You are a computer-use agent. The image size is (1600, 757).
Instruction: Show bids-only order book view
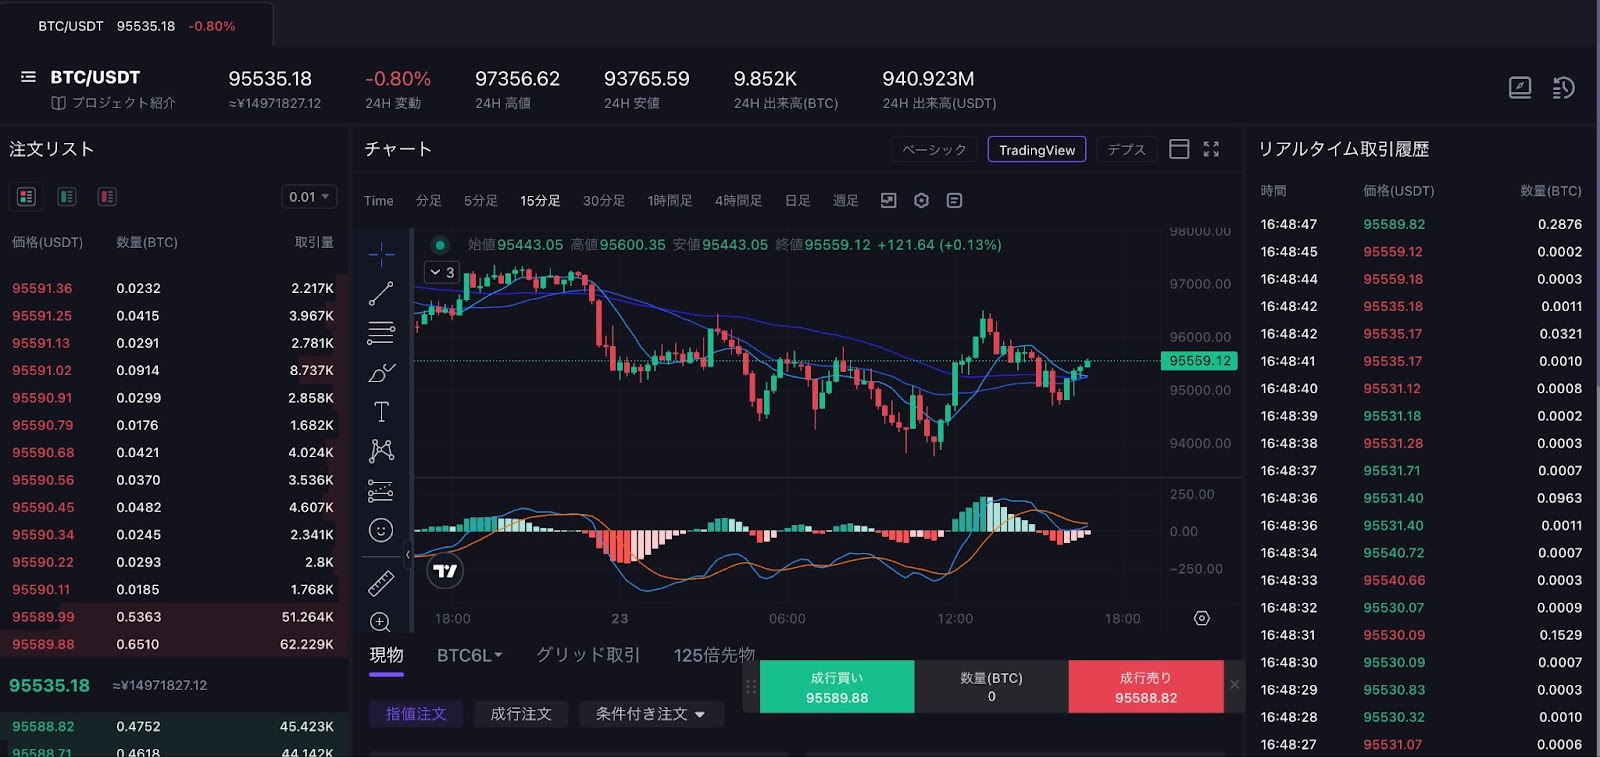(x=67, y=197)
